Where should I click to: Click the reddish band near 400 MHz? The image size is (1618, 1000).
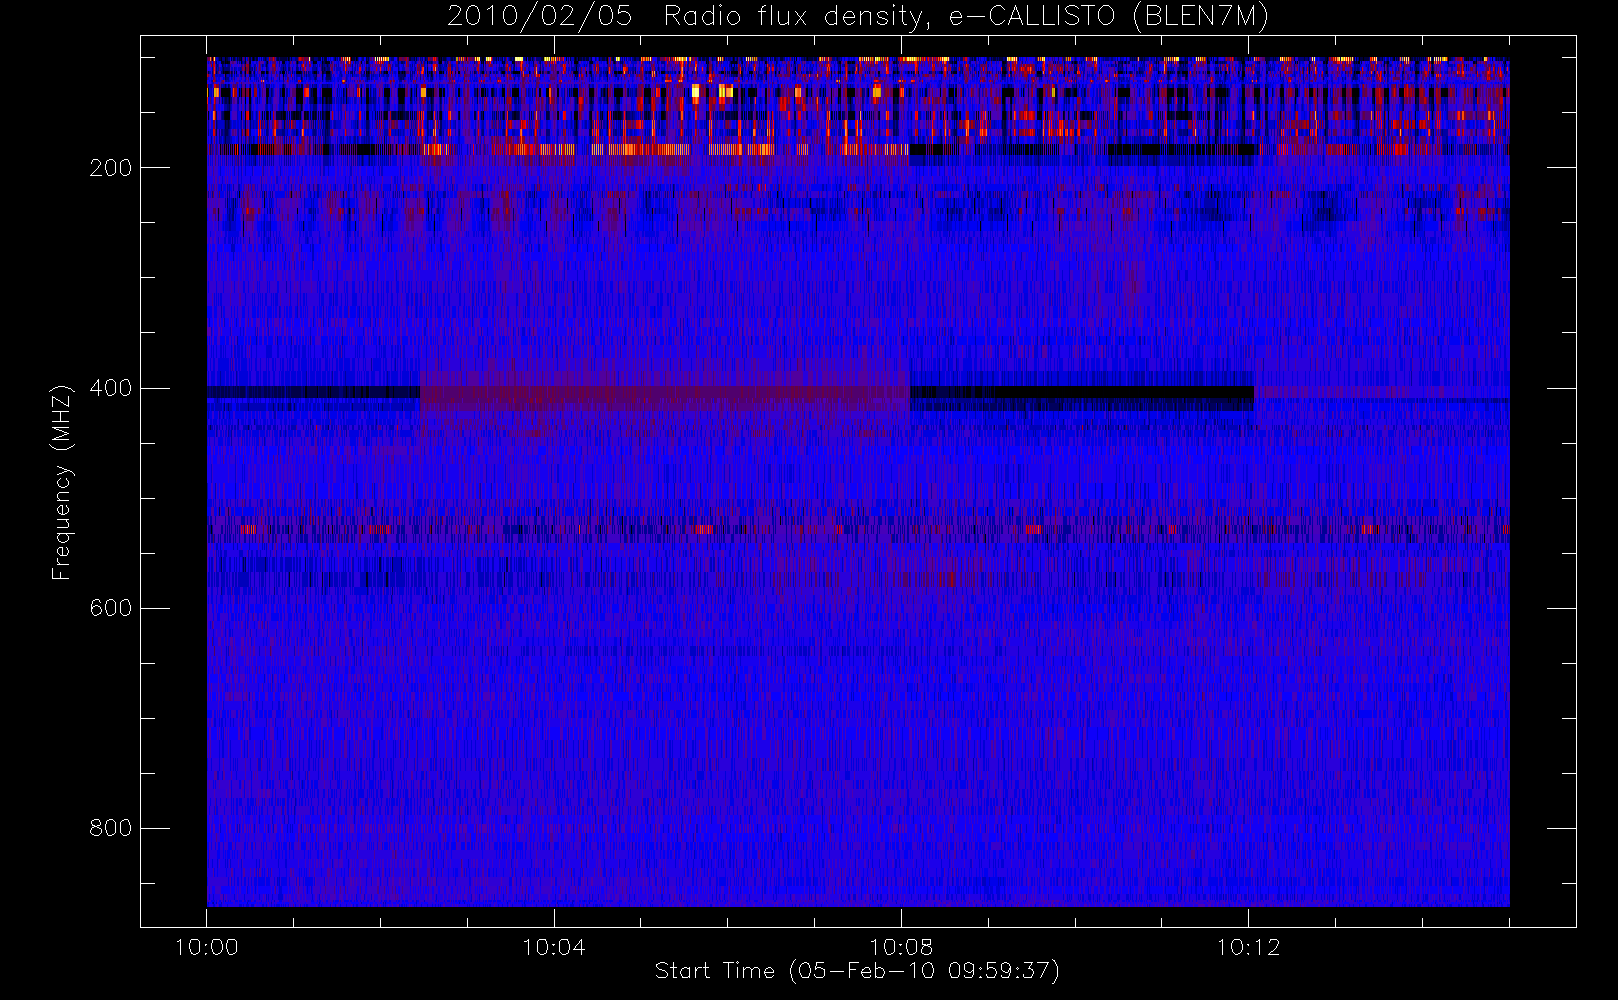[x=665, y=393]
